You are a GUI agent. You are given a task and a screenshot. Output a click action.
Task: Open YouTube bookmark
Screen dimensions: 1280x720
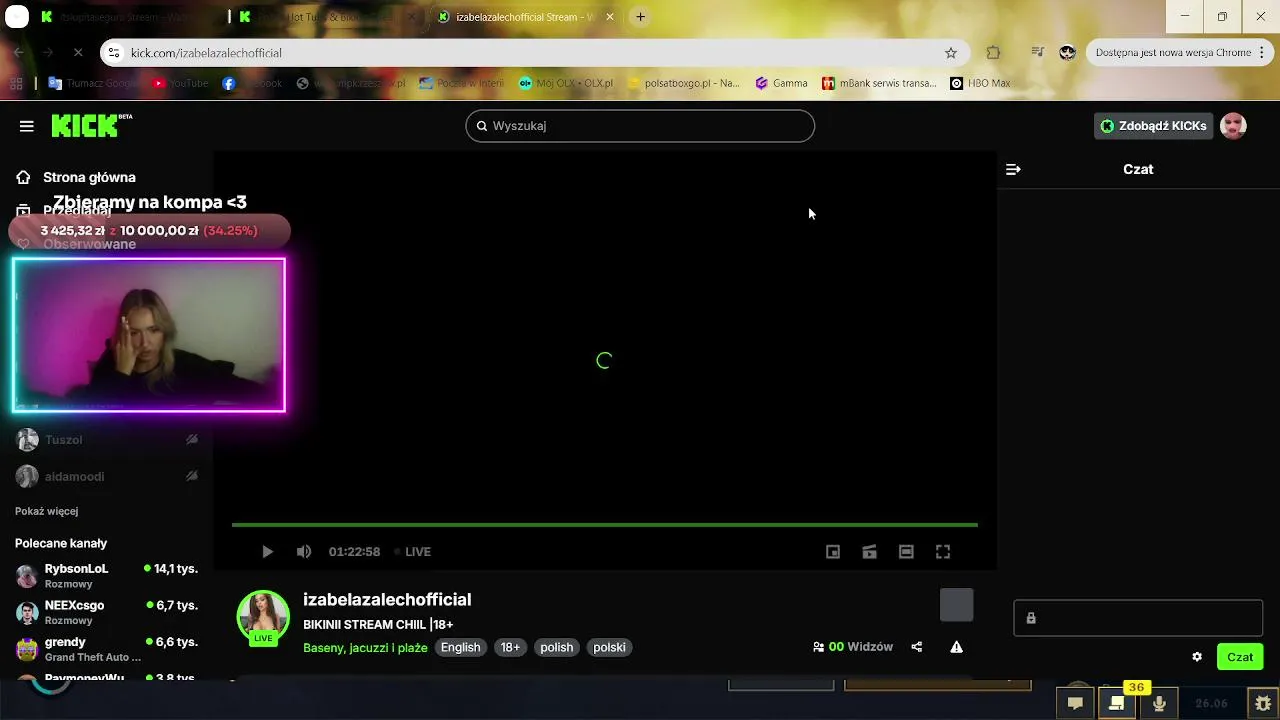click(180, 83)
